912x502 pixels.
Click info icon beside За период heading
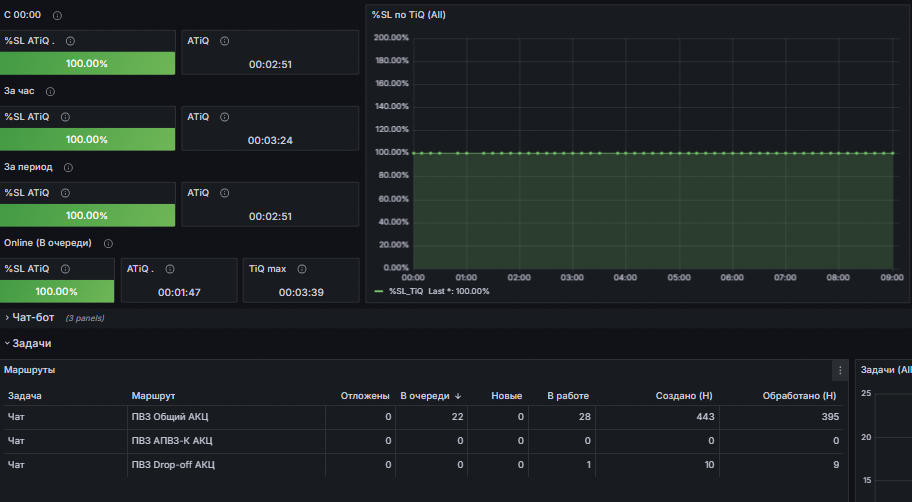pos(68,168)
